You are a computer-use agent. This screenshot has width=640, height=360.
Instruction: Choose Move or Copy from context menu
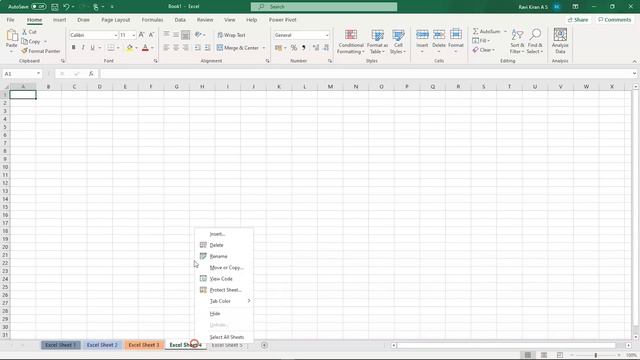224,268
